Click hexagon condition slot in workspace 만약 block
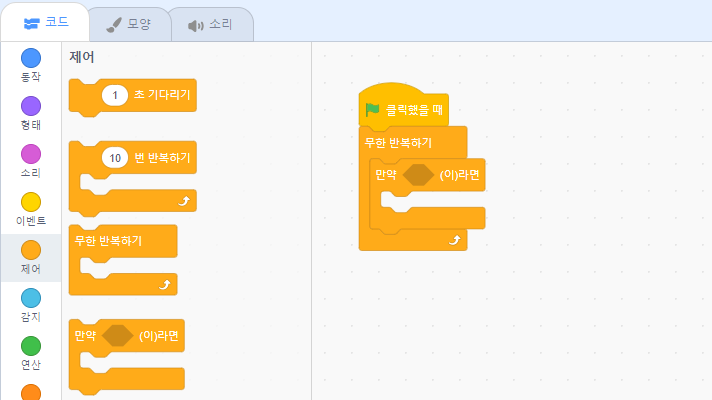 [x=418, y=175]
